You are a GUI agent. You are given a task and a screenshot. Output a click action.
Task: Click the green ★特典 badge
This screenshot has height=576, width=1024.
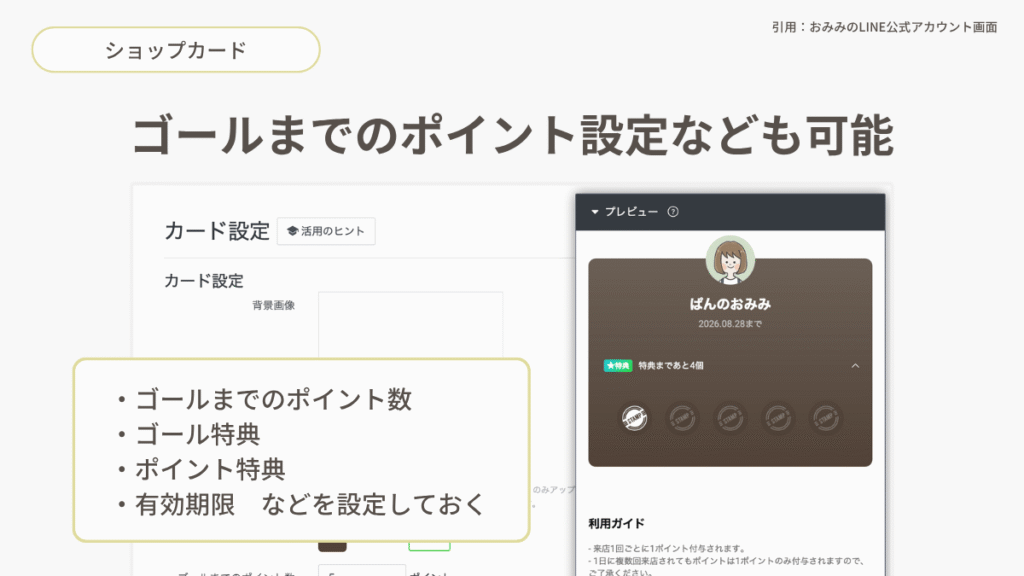[x=618, y=366]
